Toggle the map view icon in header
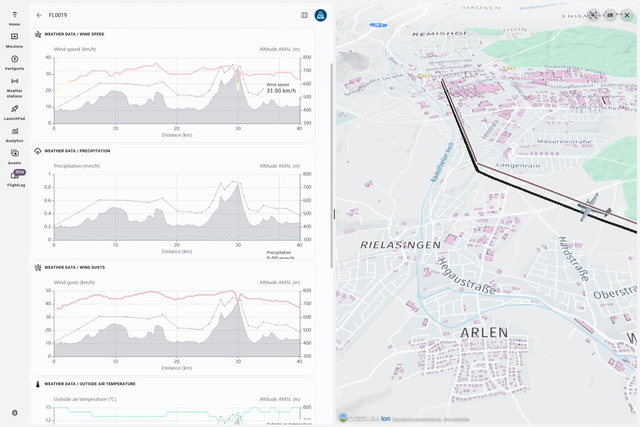Screen dimensions: 640x427 click(x=304, y=15)
